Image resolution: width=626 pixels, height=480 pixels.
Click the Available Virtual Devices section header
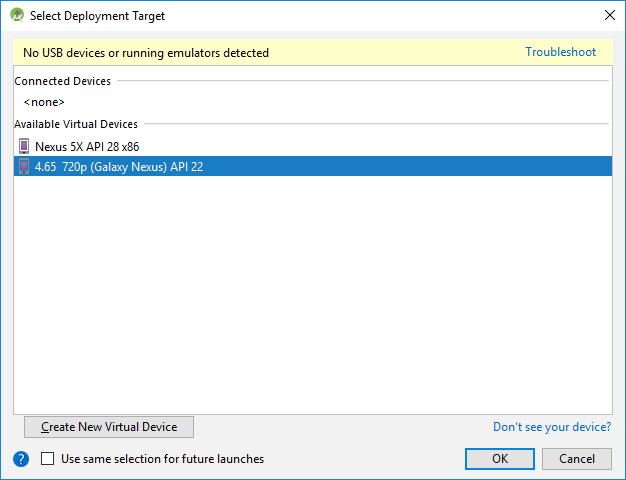[76, 124]
